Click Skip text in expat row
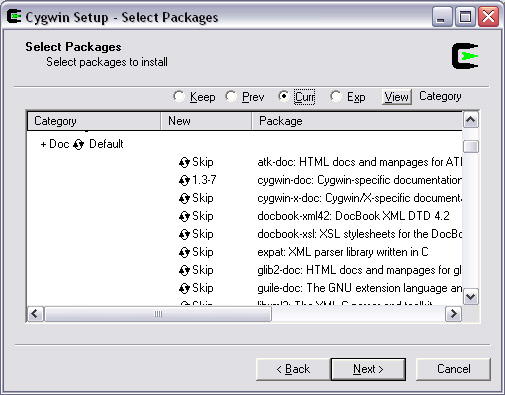The image size is (505, 395). pos(203,252)
